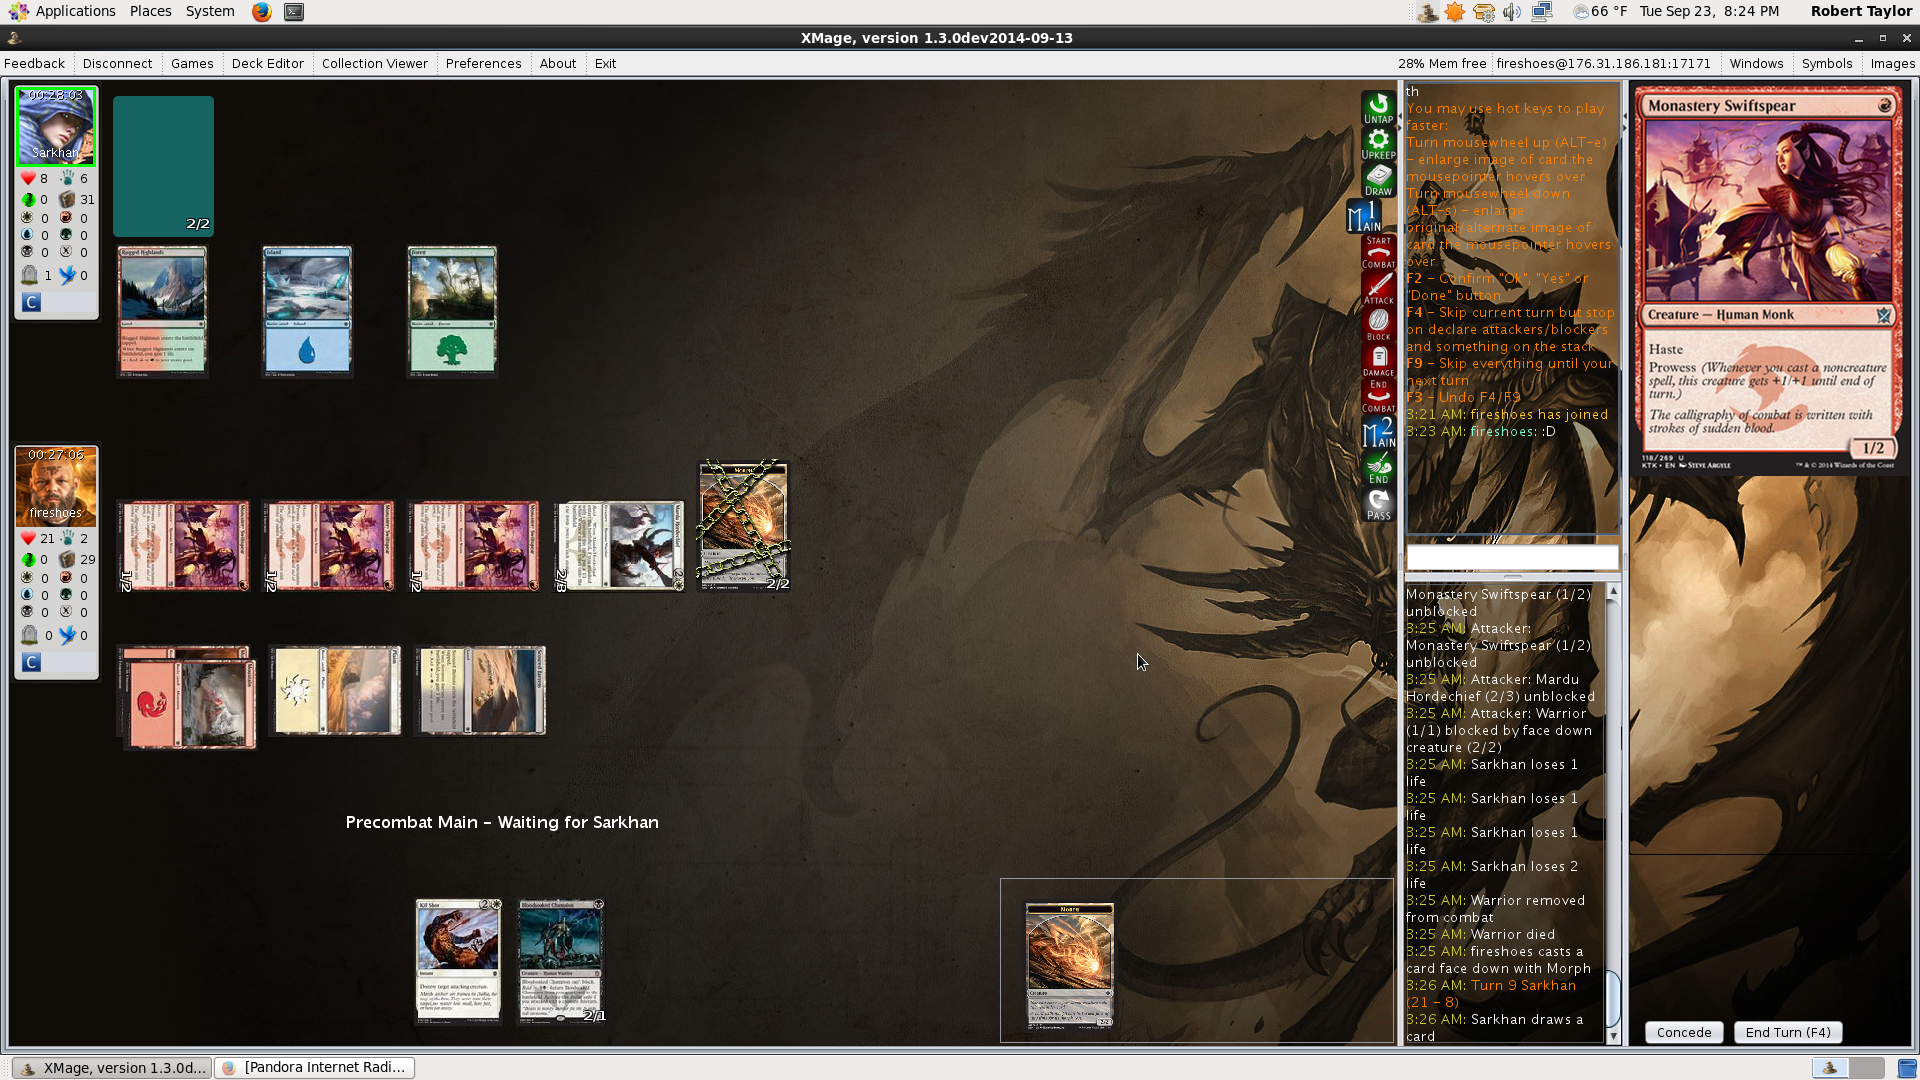The height and width of the screenshot is (1080, 1920).
Task: Open the Places menu in top panel
Action: (x=150, y=11)
